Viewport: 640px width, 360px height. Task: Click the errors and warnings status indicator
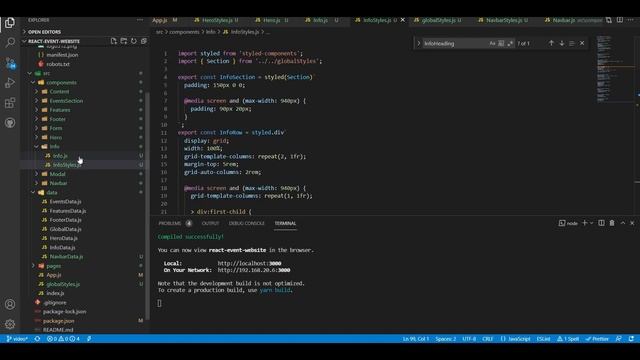coord(63,339)
